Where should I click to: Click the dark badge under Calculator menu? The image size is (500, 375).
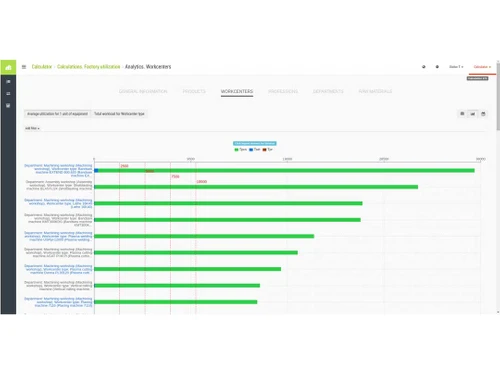pos(477,78)
